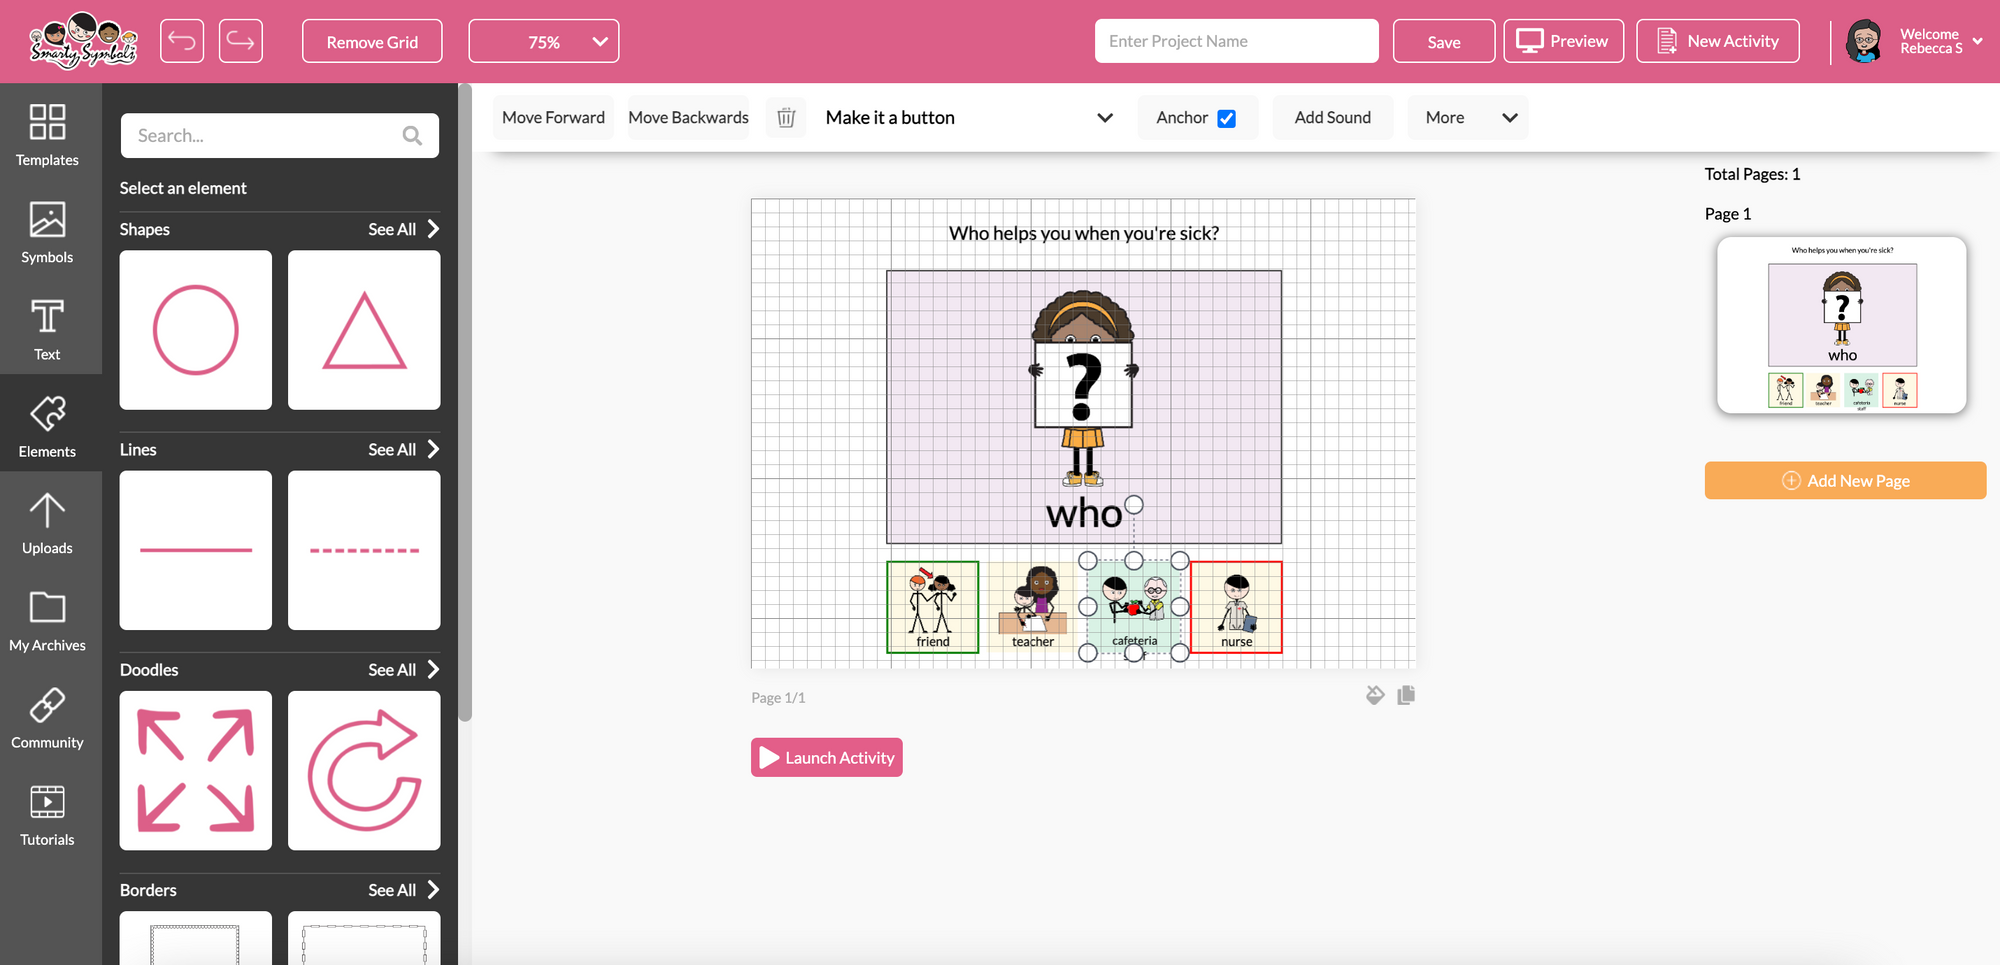2000x965 pixels.
Task: Open the Templates panel
Action: point(46,135)
